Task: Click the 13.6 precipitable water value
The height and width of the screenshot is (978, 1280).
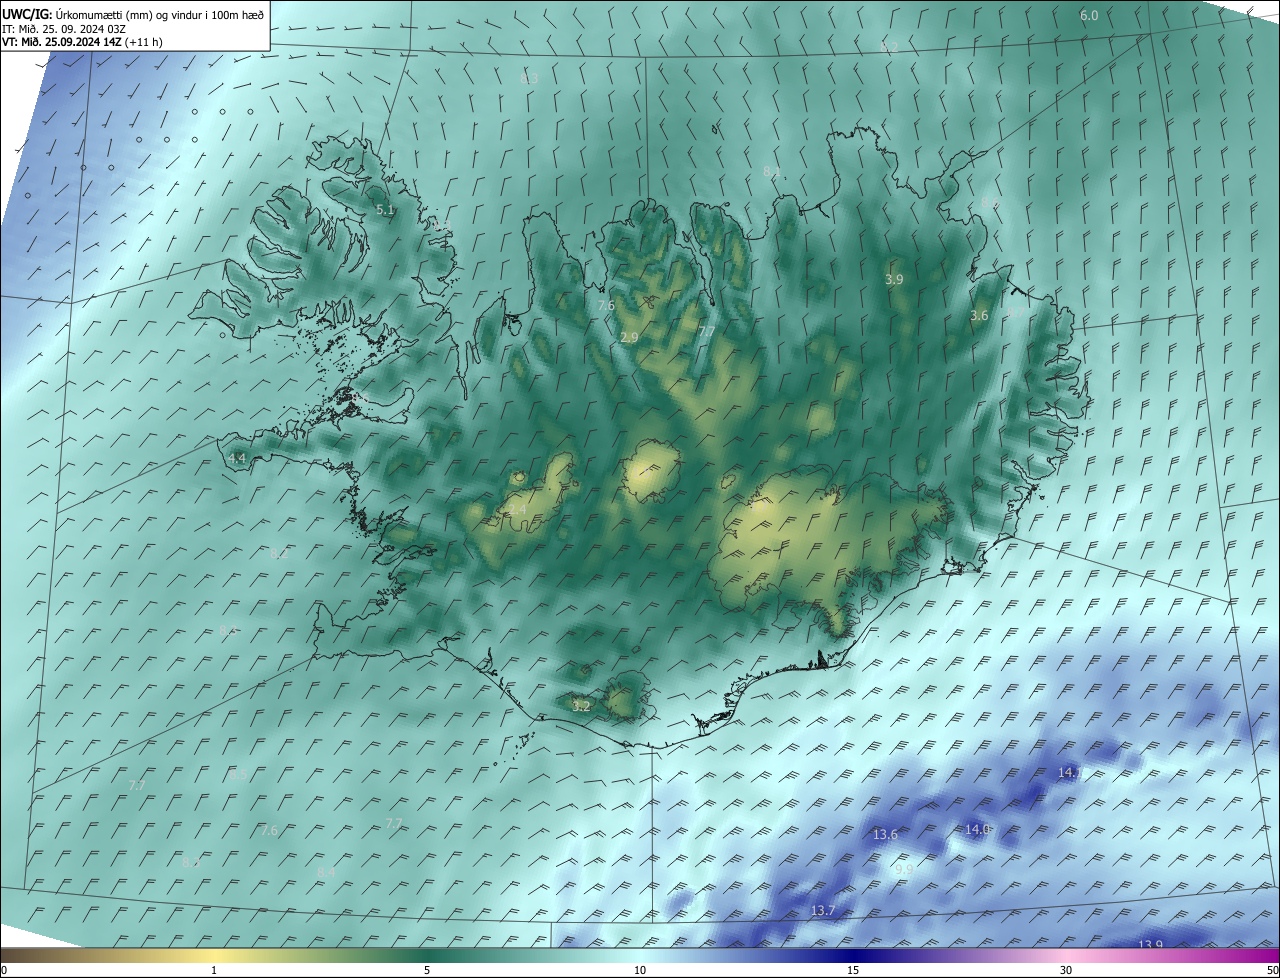Action: (885, 834)
